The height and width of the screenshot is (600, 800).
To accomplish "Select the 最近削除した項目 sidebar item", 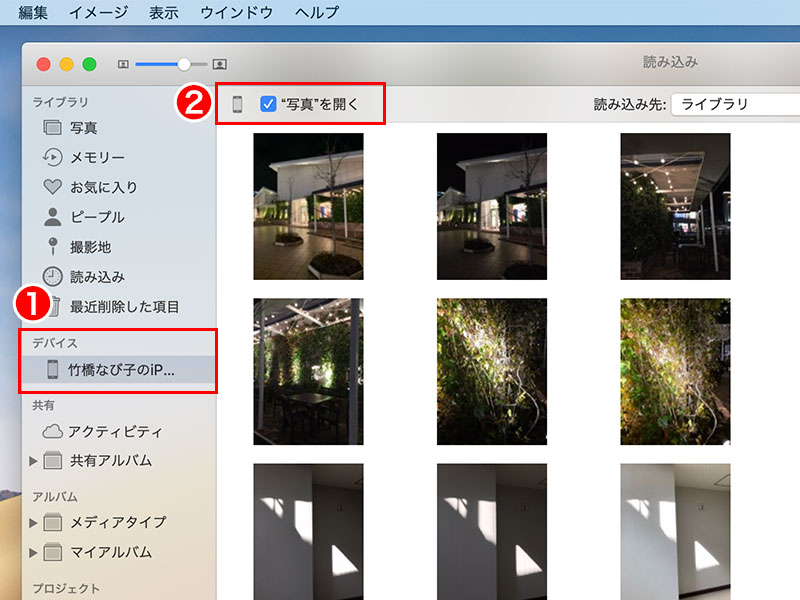I will [x=119, y=307].
